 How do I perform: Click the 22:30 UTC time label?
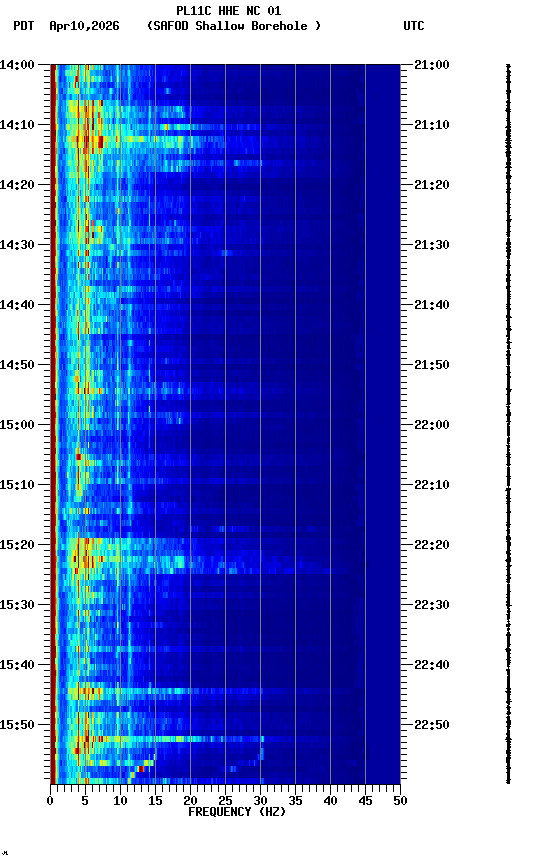(x=432, y=606)
